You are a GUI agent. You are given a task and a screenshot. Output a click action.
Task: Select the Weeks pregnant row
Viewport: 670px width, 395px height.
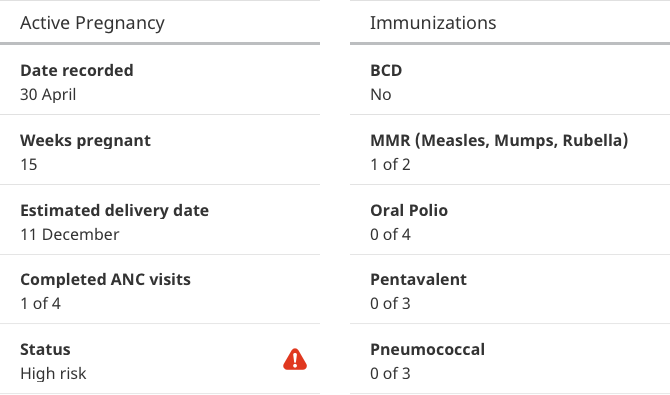[x=160, y=150]
